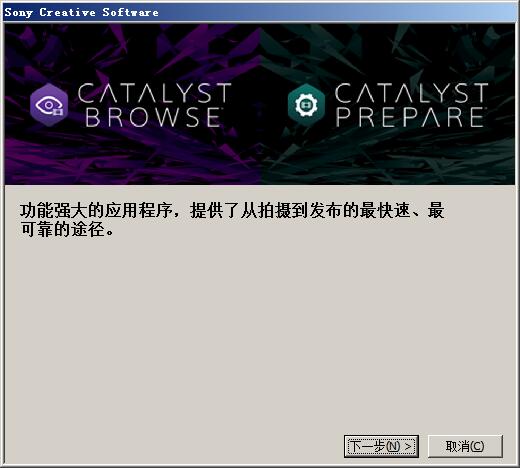The image size is (520, 468).
Task: Click the purple Catalyst Browse eye icon
Action: 49,105
